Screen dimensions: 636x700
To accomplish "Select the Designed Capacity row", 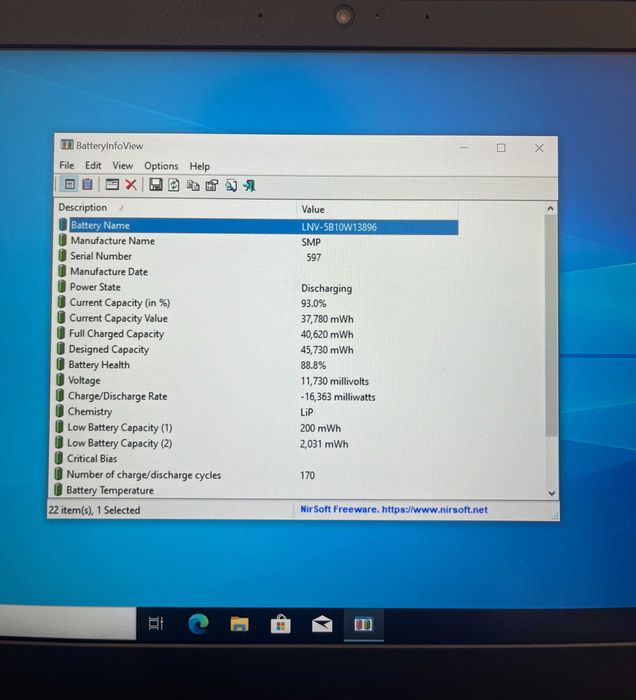I will [257, 350].
